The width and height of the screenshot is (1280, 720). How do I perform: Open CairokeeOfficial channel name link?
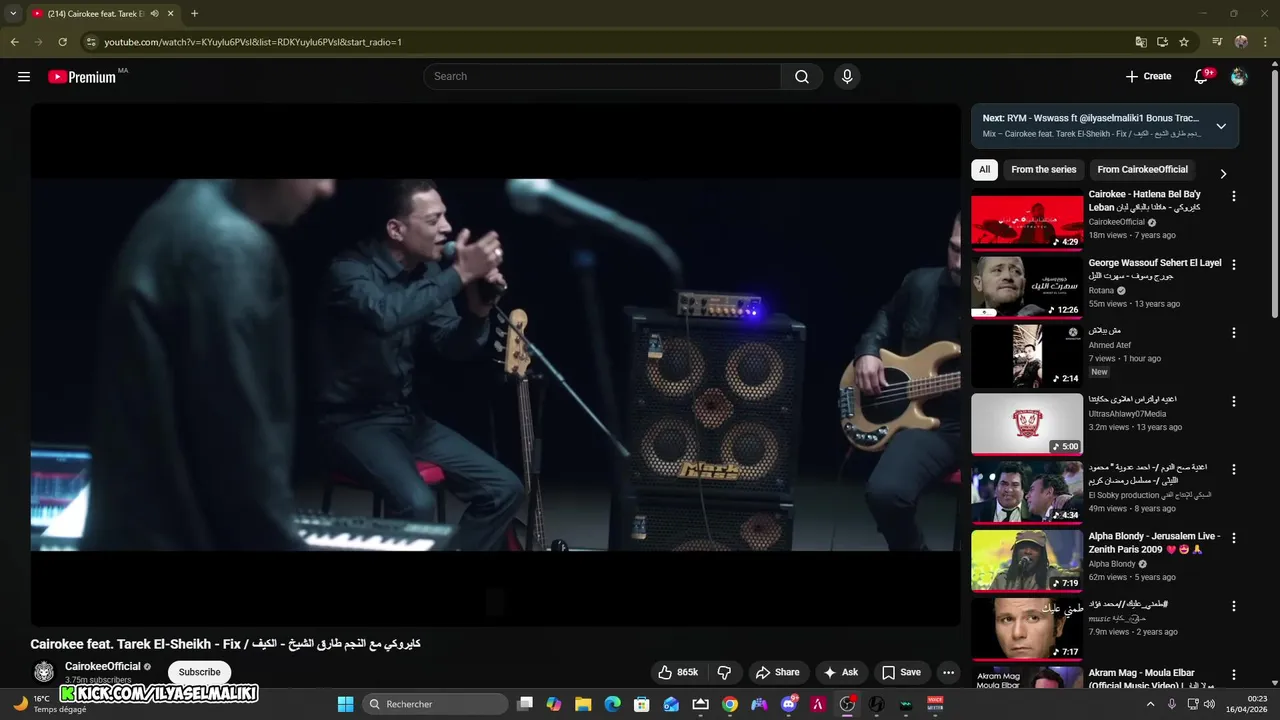(103, 666)
